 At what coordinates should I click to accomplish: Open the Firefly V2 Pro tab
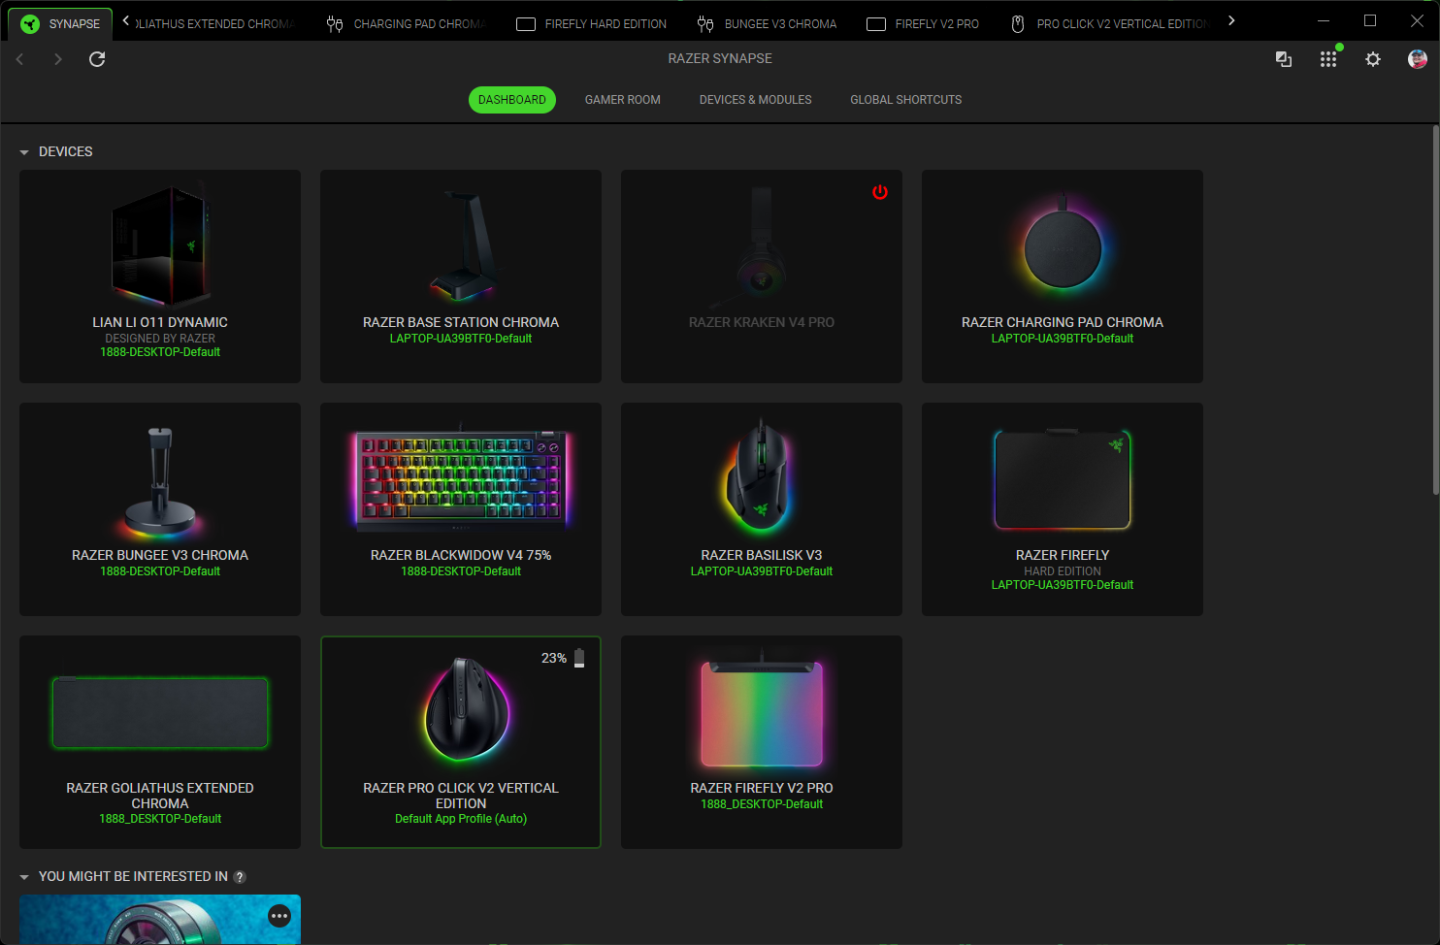click(922, 24)
